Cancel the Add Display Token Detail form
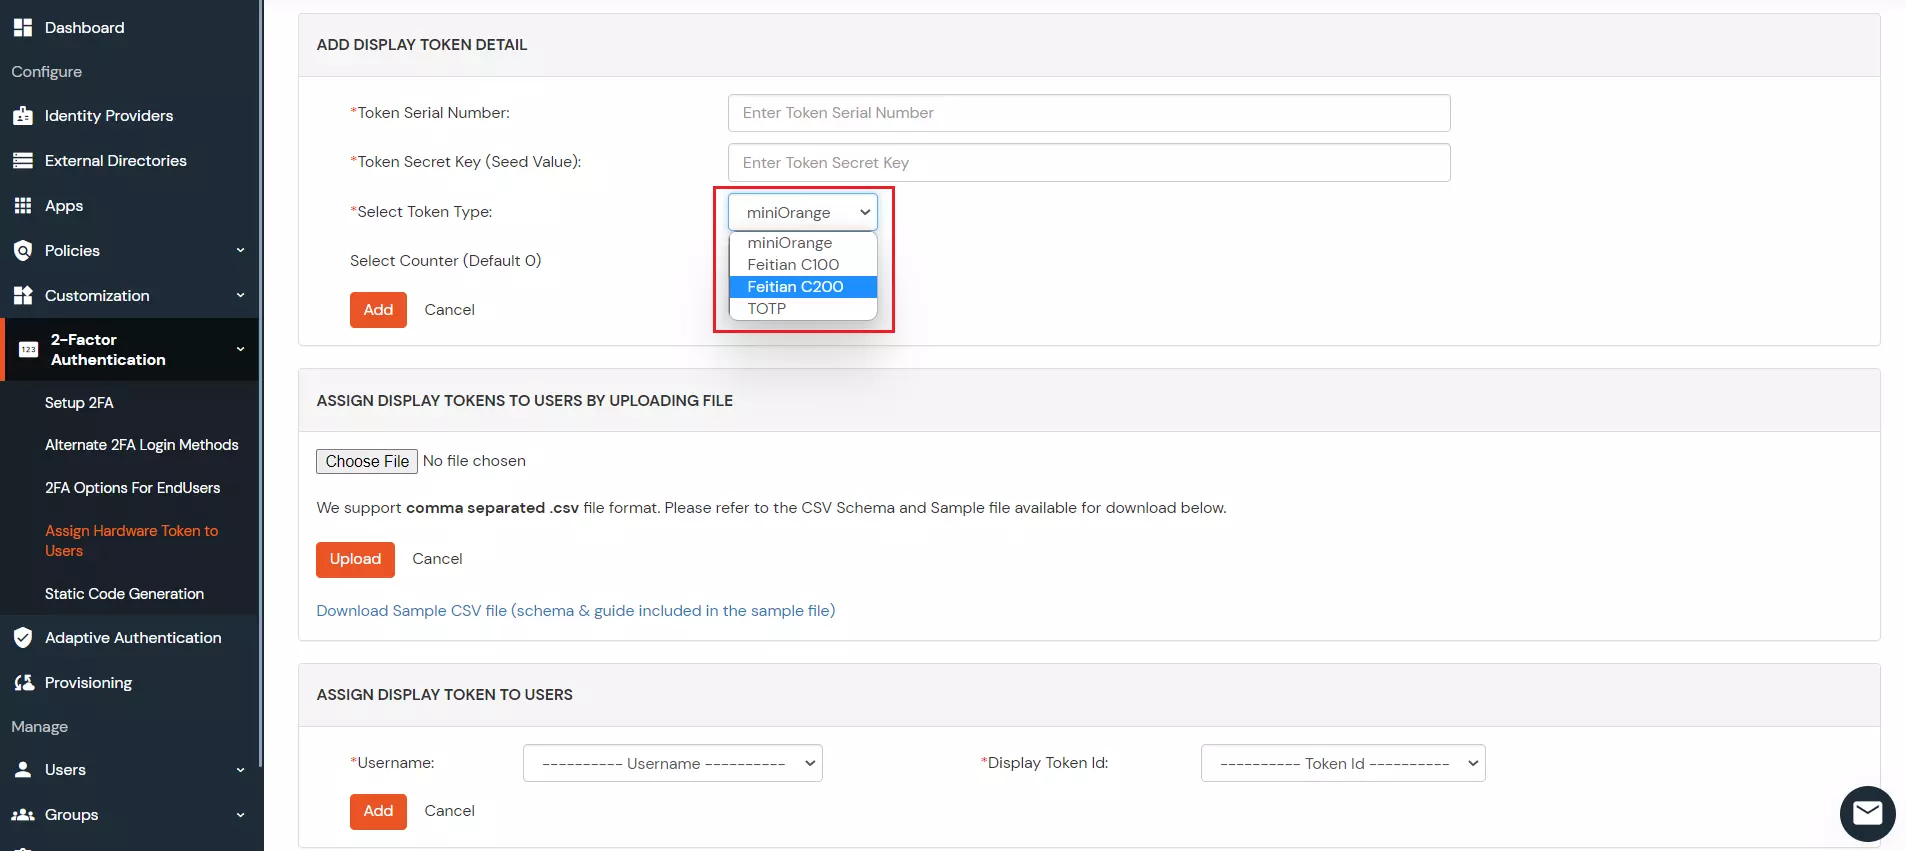 coord(449,310)
